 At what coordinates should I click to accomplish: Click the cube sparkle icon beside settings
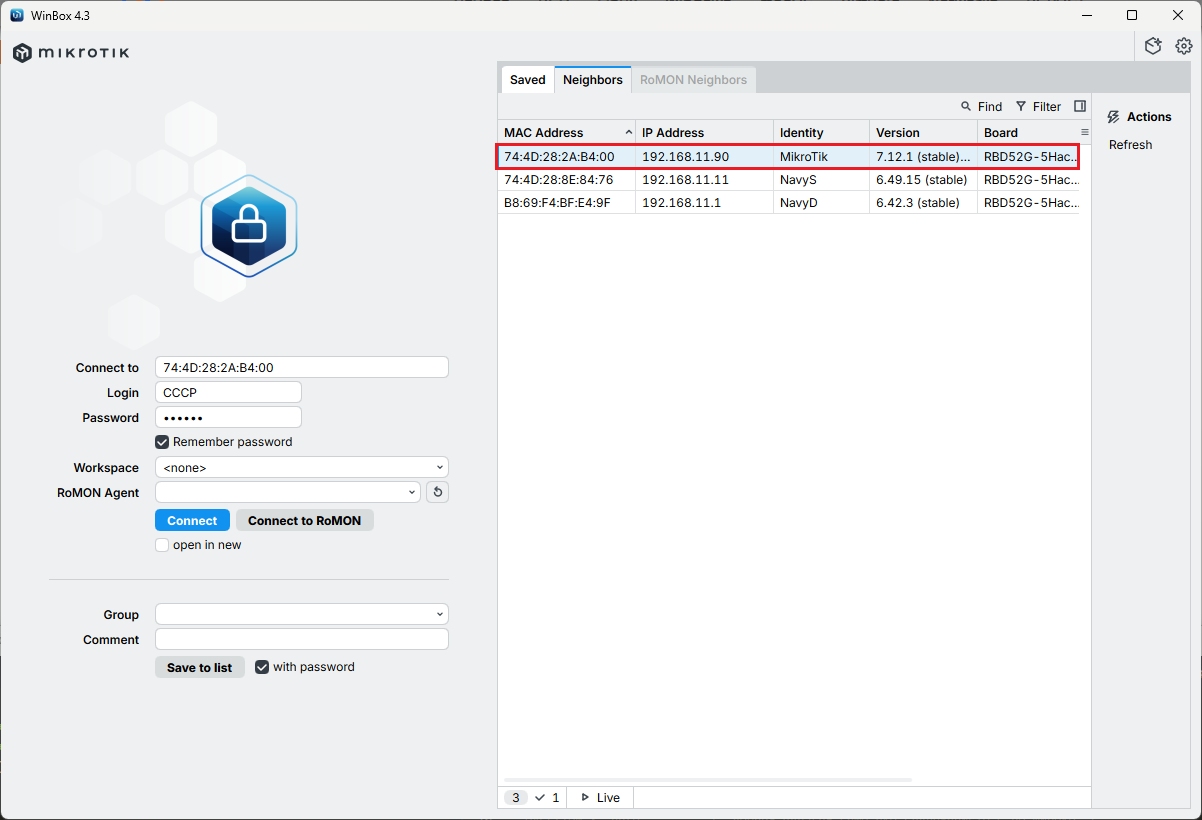pyautogui.click(x=1154, y=46)
